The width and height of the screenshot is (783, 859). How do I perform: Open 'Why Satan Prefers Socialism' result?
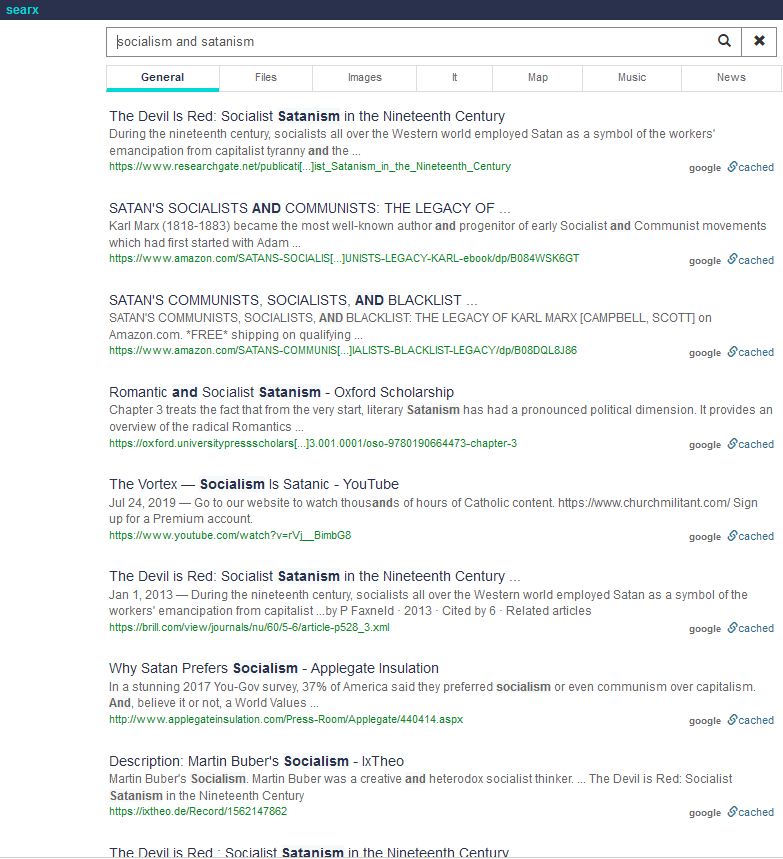tap(273, 668)
